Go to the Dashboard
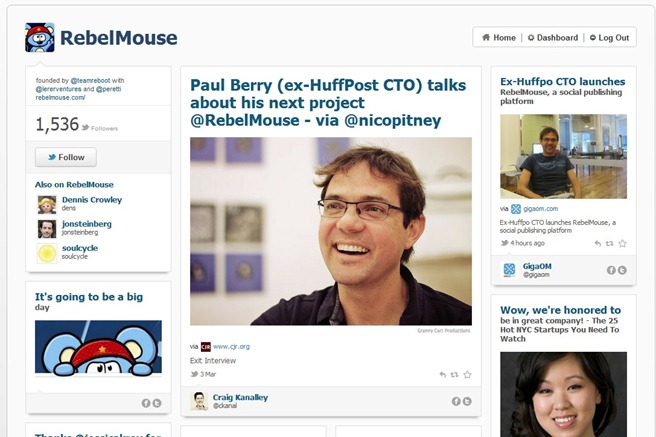This screenshot has height=437, width=656. [553, 38]
